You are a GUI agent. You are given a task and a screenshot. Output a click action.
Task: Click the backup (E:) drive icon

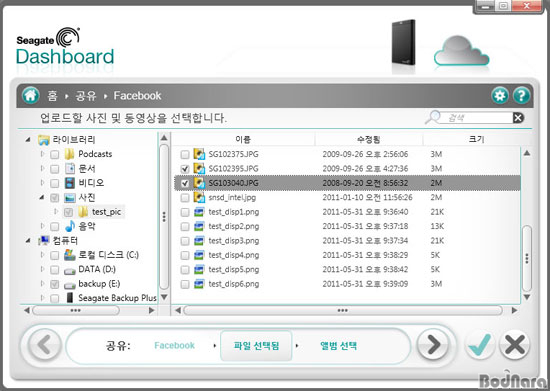click(70, 285)
